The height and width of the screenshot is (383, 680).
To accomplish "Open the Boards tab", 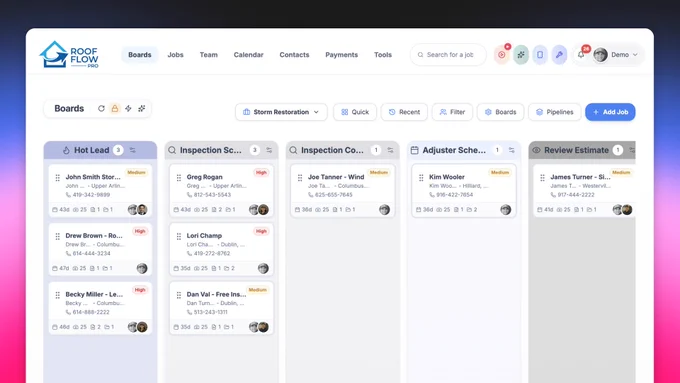I will (140, 55).
